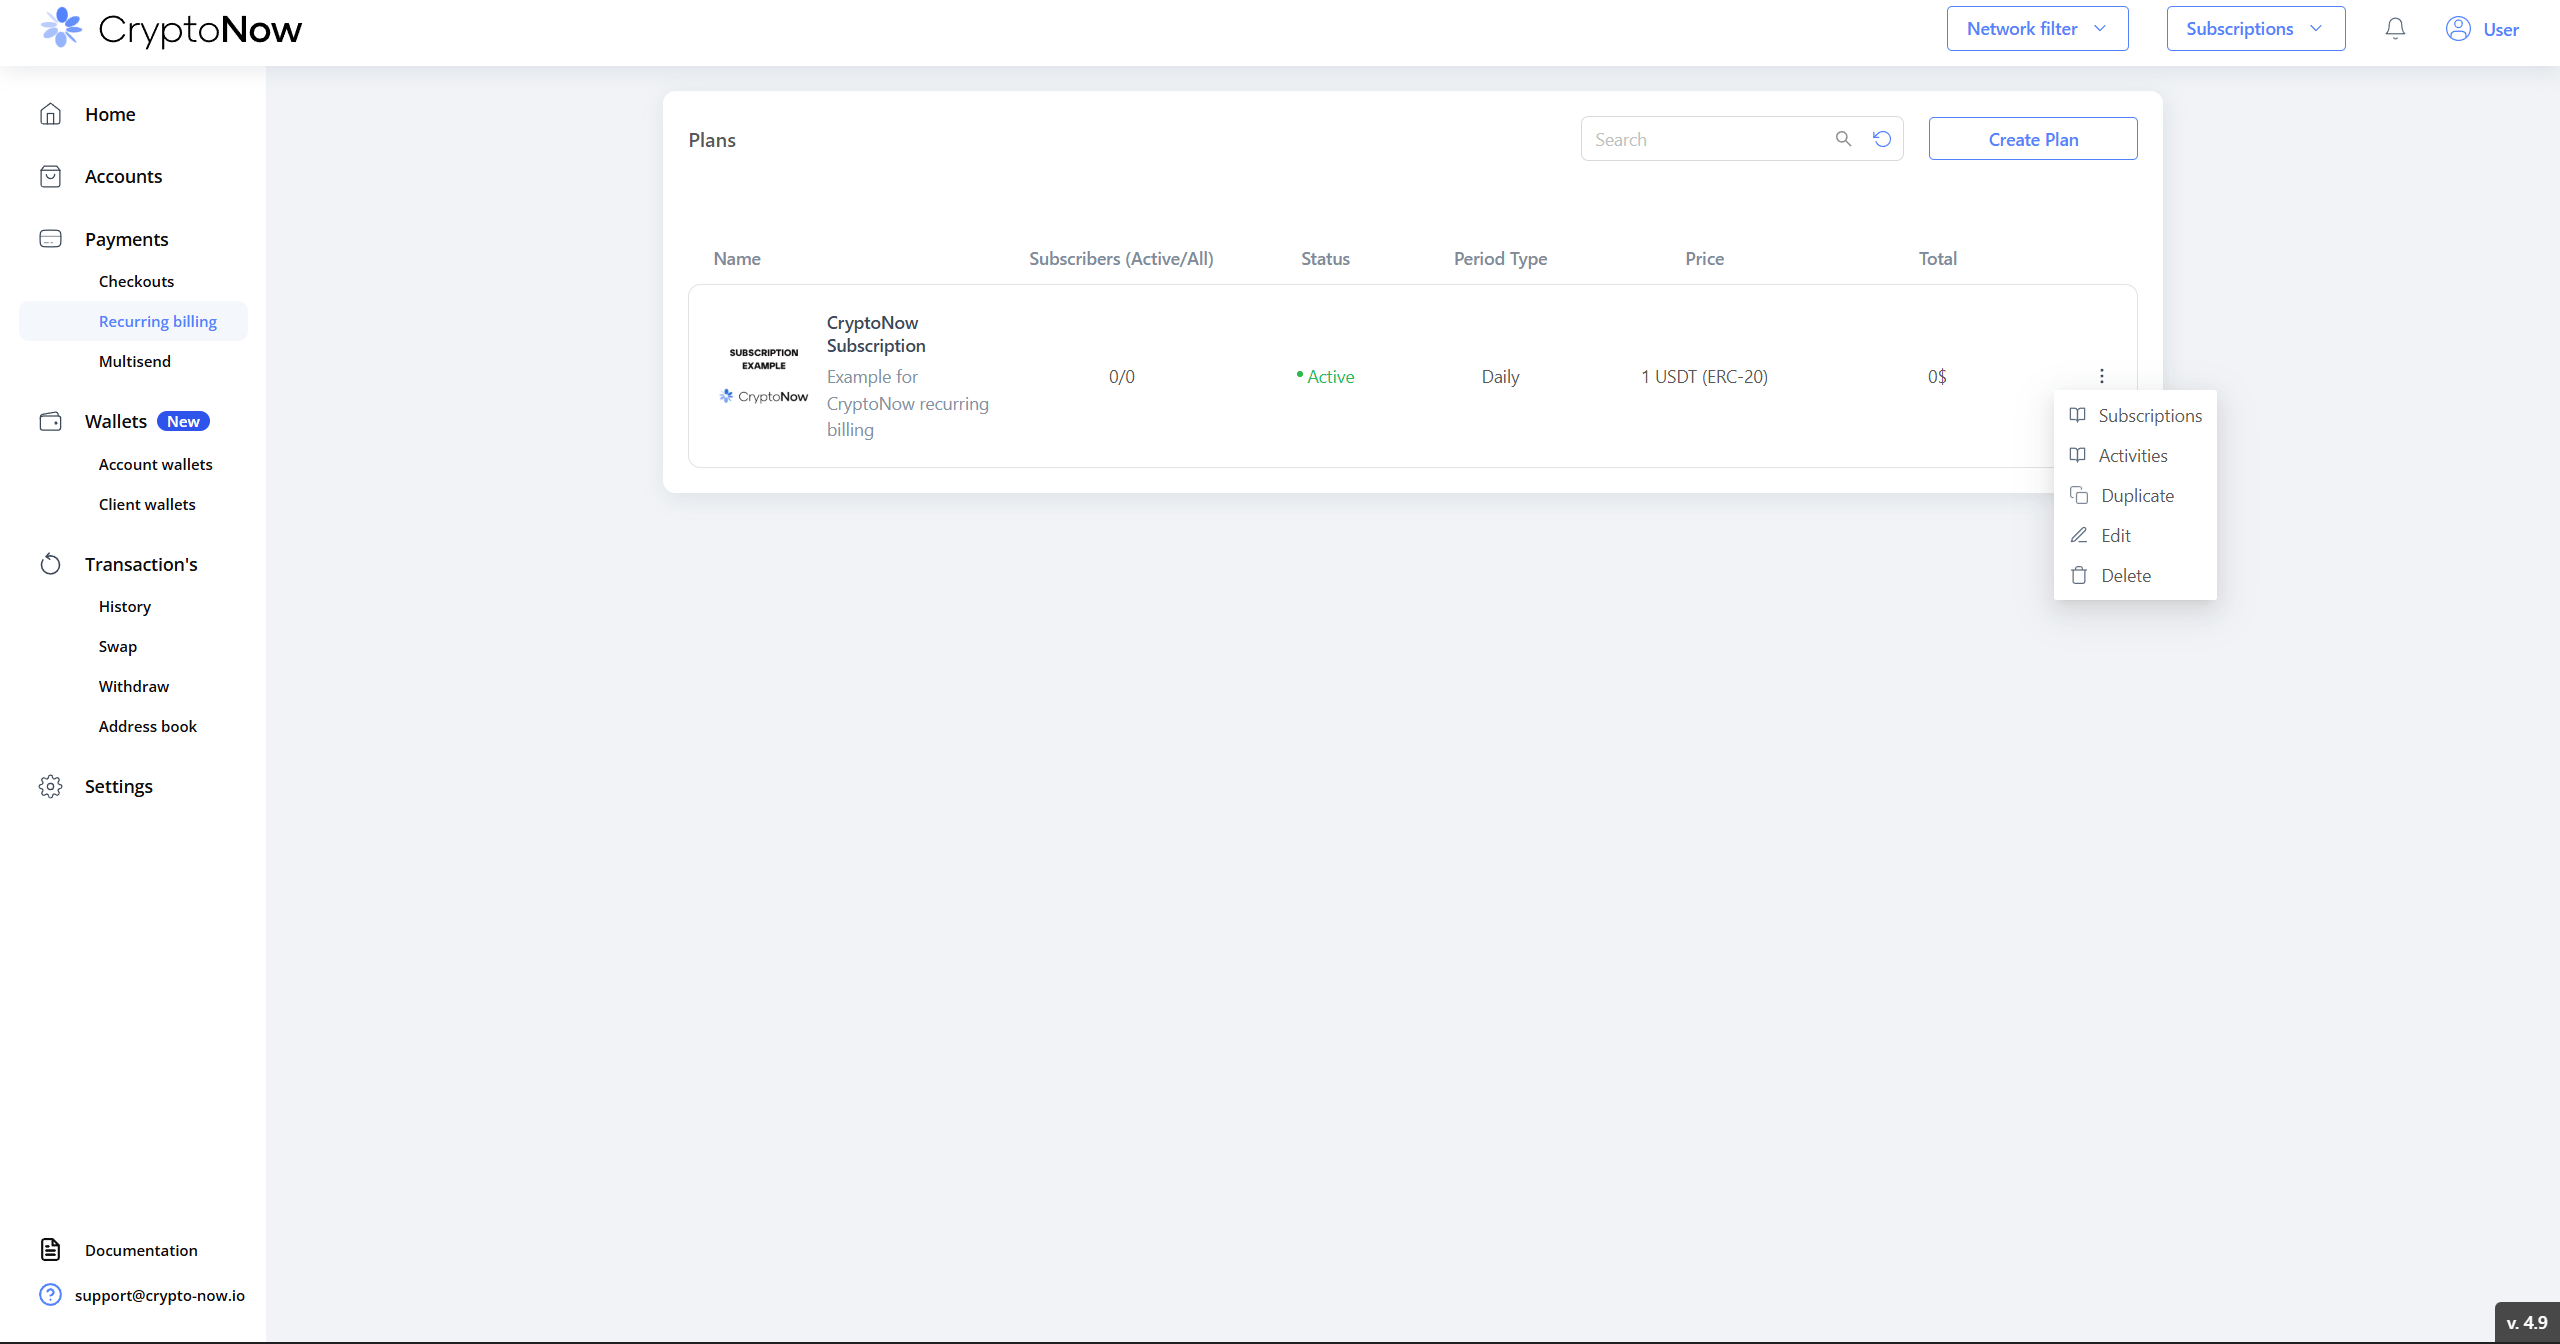Choose Duplicate in the plan menu
The image size is (2560, 1344).
[x=2135, y=495]
